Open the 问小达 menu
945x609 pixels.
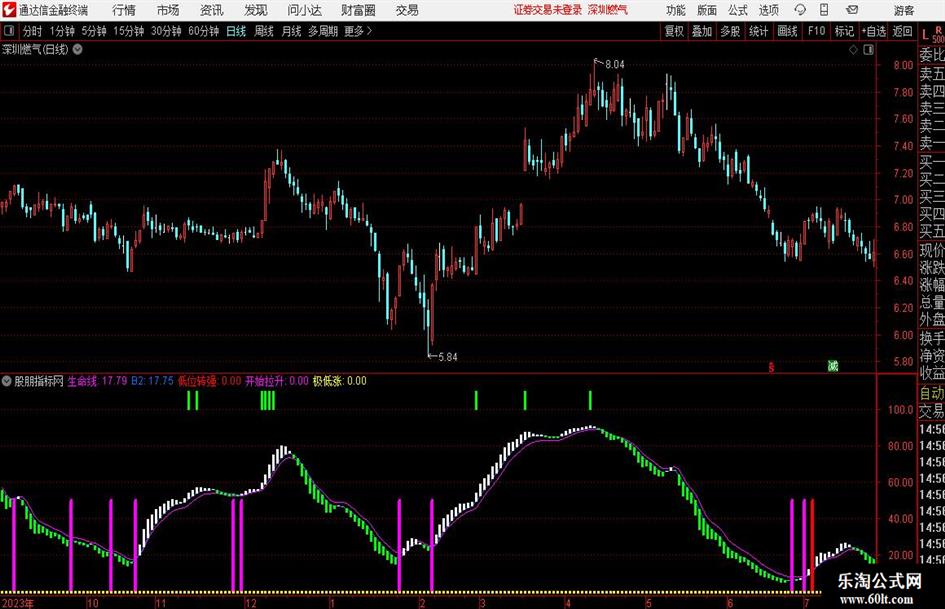tap(304, 10)
